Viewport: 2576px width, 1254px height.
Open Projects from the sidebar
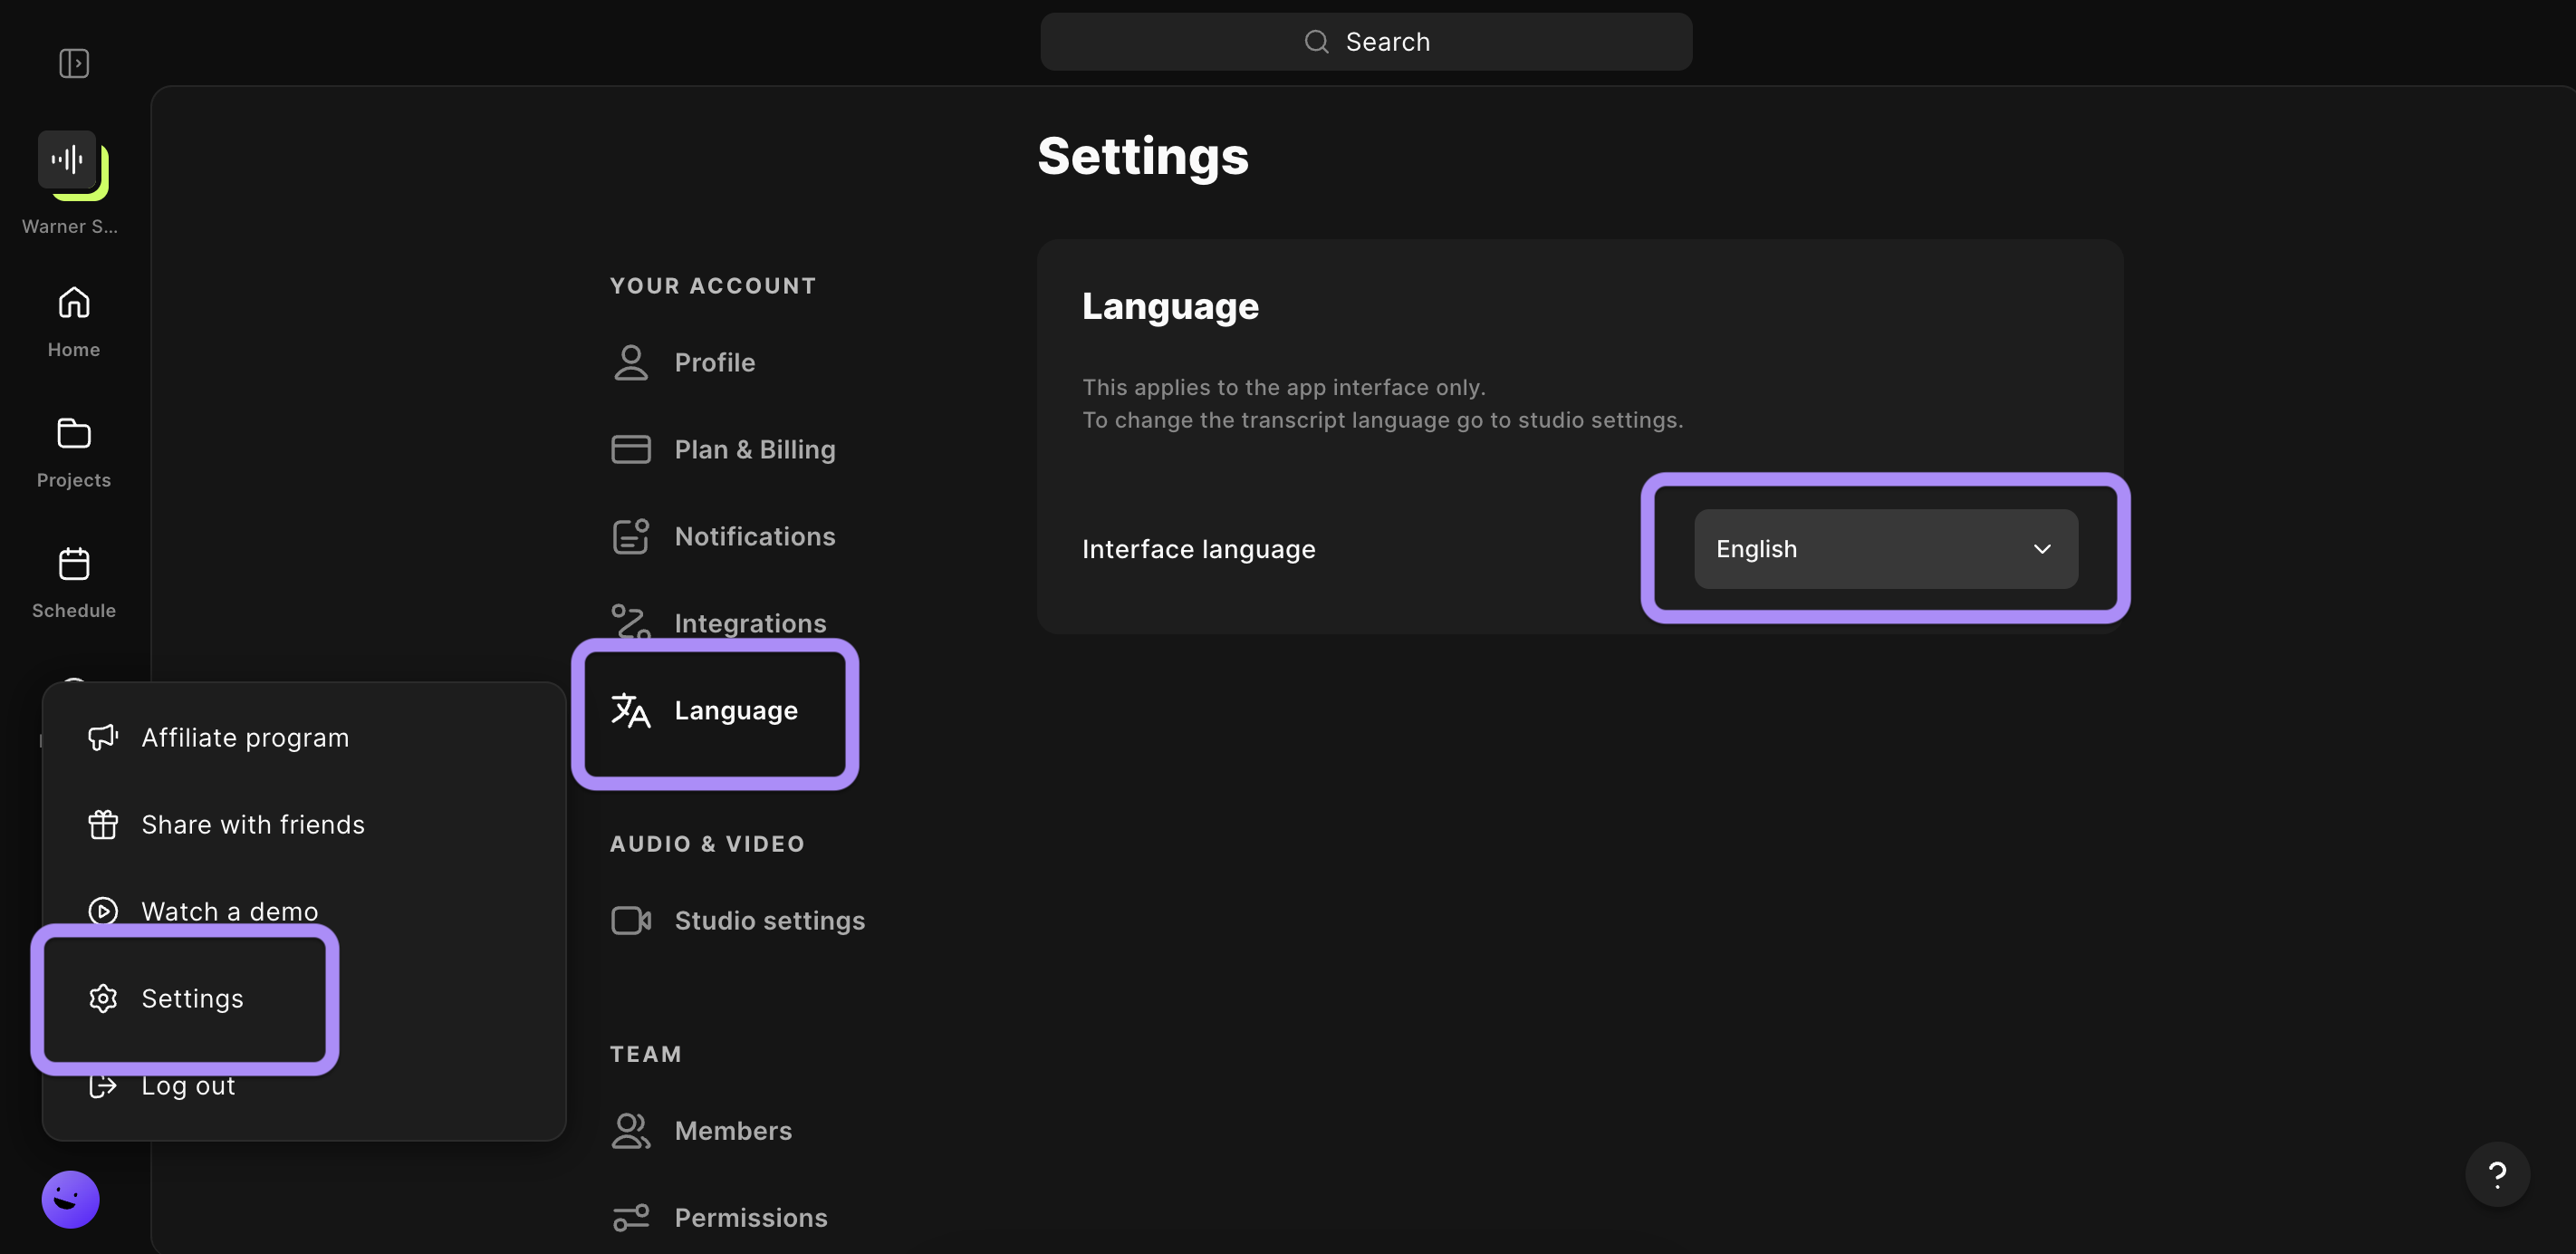(74, 452)
